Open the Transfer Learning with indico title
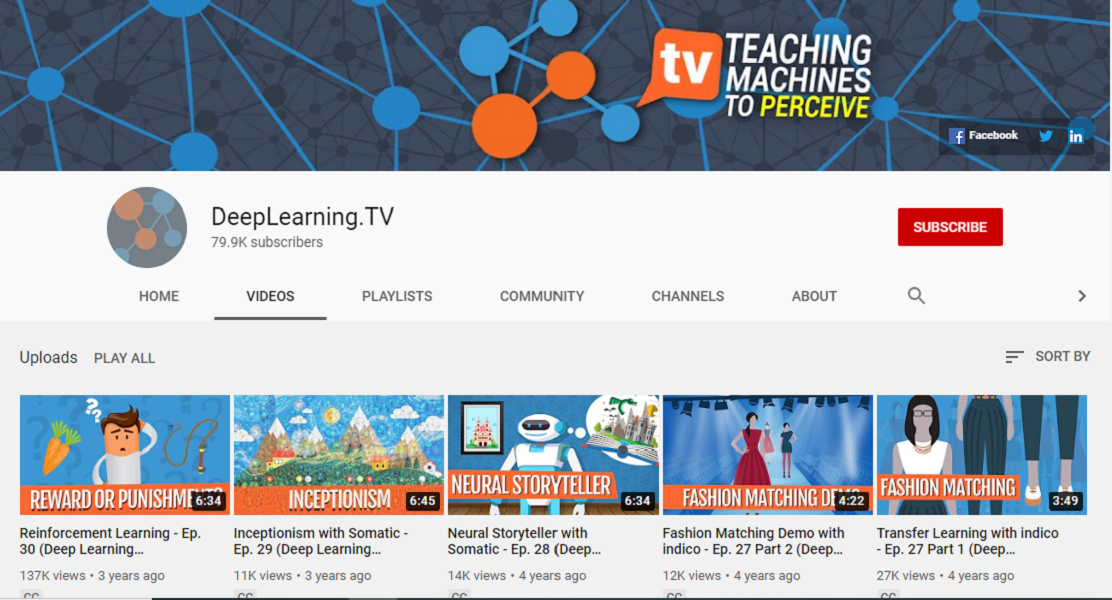Viewport: 1112px width, 600px height. tap(967, 541)
